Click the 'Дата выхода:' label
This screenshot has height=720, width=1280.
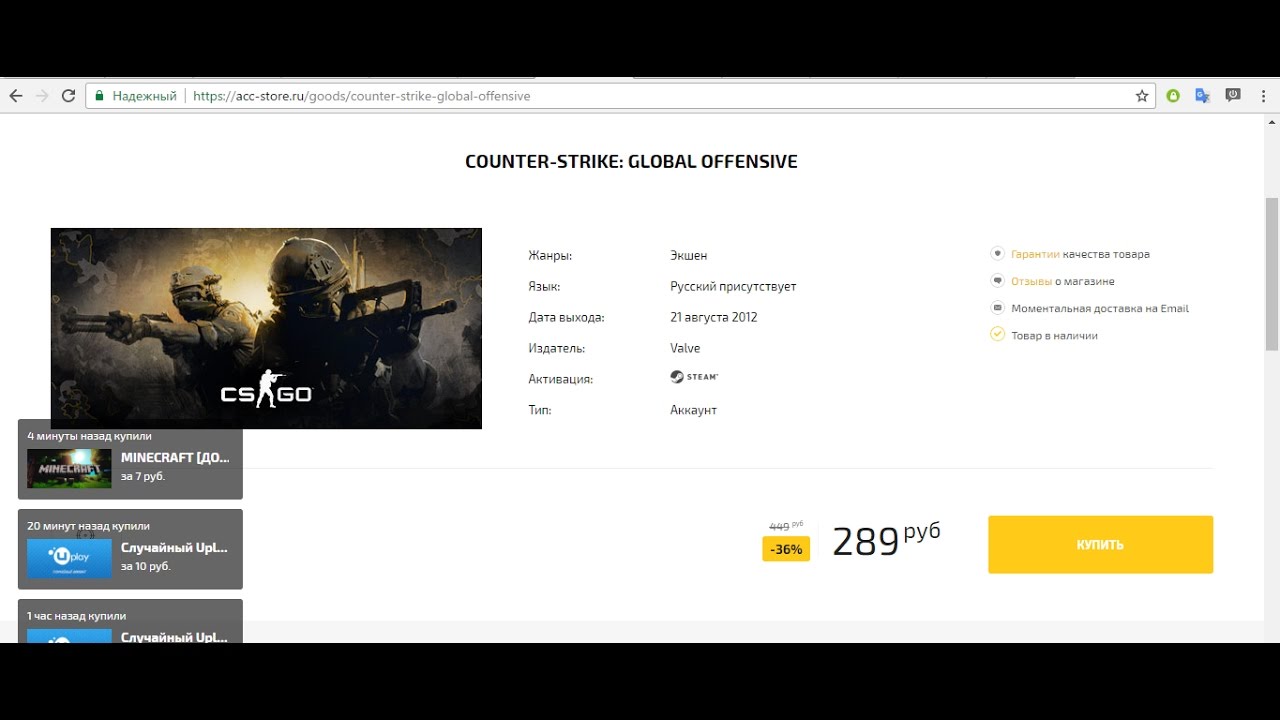coord(566,317)
